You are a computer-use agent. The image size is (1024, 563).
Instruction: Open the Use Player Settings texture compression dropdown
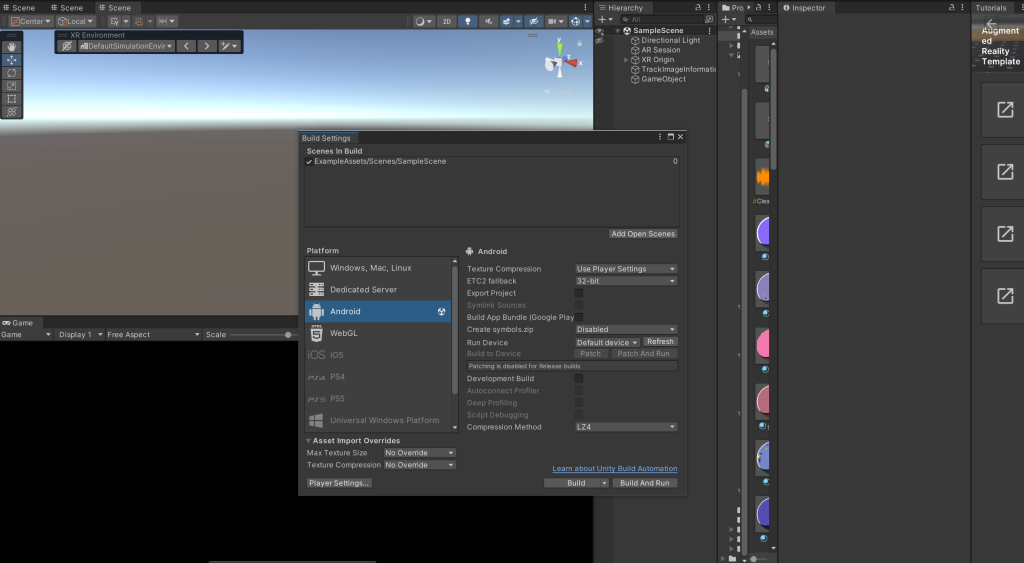pos(626,269)
